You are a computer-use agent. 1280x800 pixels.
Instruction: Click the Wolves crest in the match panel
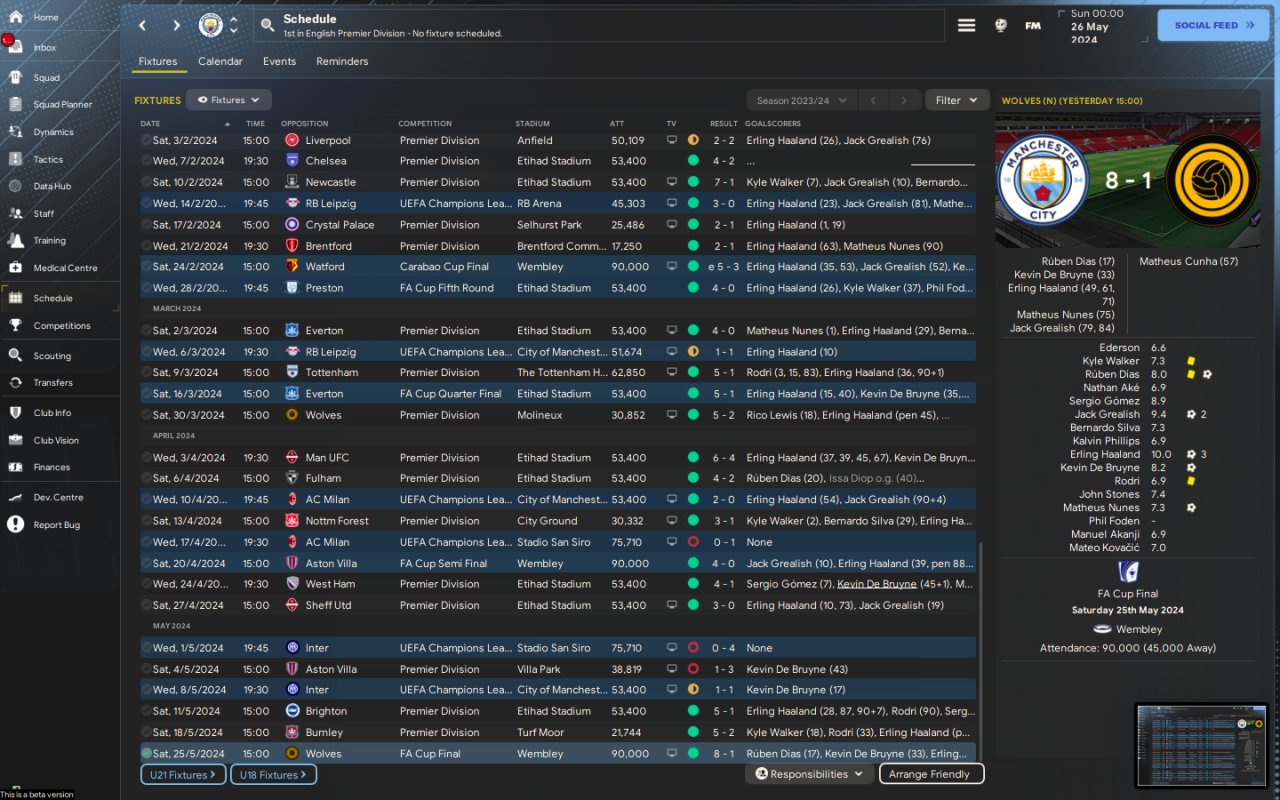click(x=1213, y=181)
